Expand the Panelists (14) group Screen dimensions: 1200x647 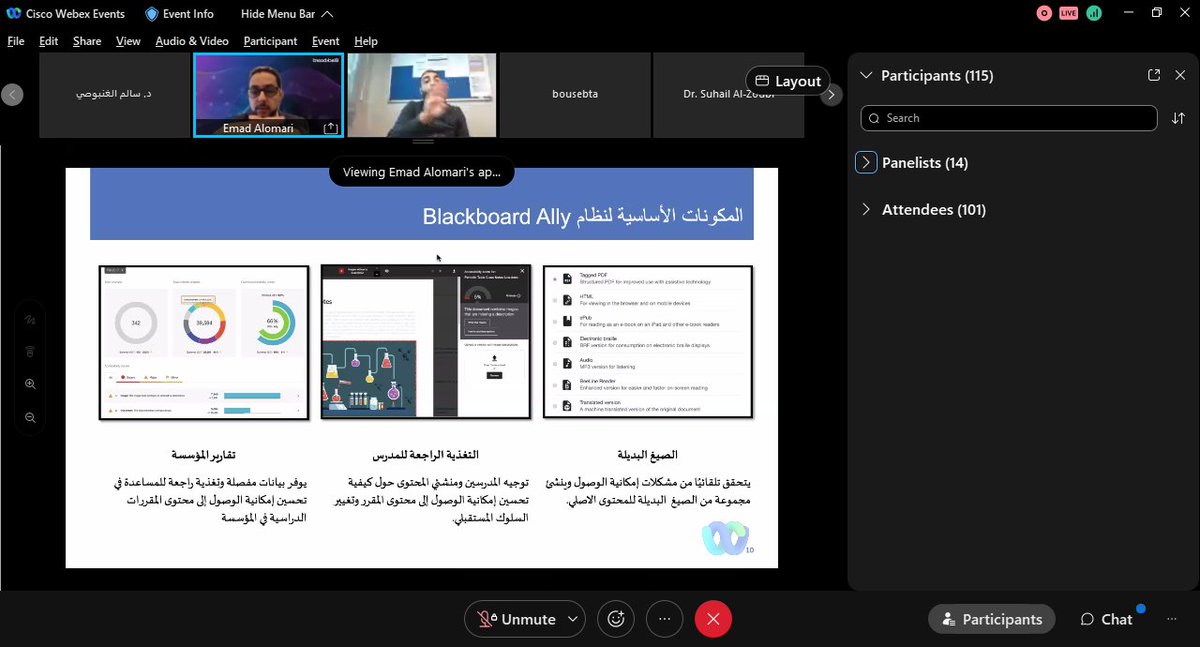[866, 163]
